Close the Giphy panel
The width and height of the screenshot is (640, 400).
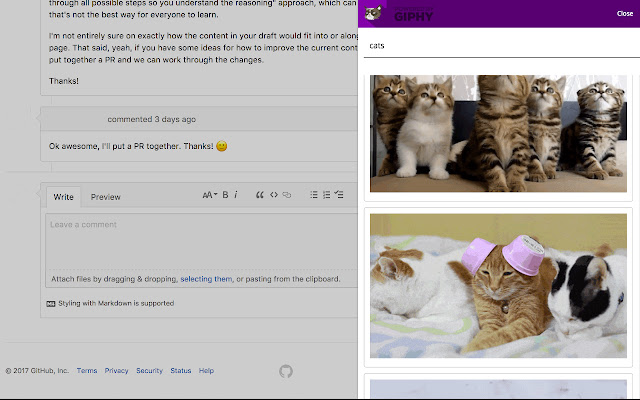click(x=624, y=14)
